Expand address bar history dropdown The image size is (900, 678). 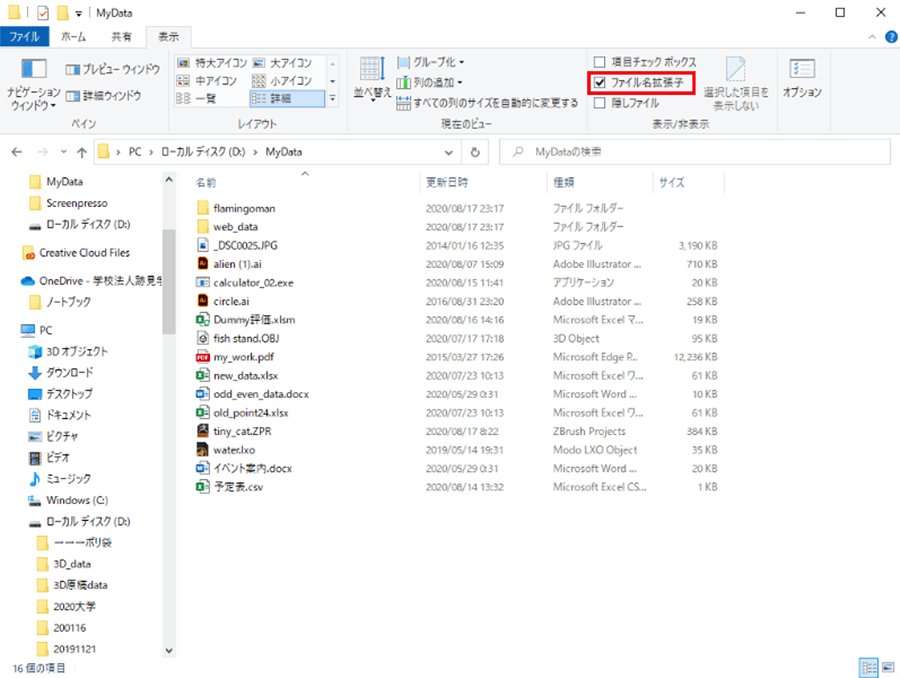pyautogui.click(x=448, y=153)
